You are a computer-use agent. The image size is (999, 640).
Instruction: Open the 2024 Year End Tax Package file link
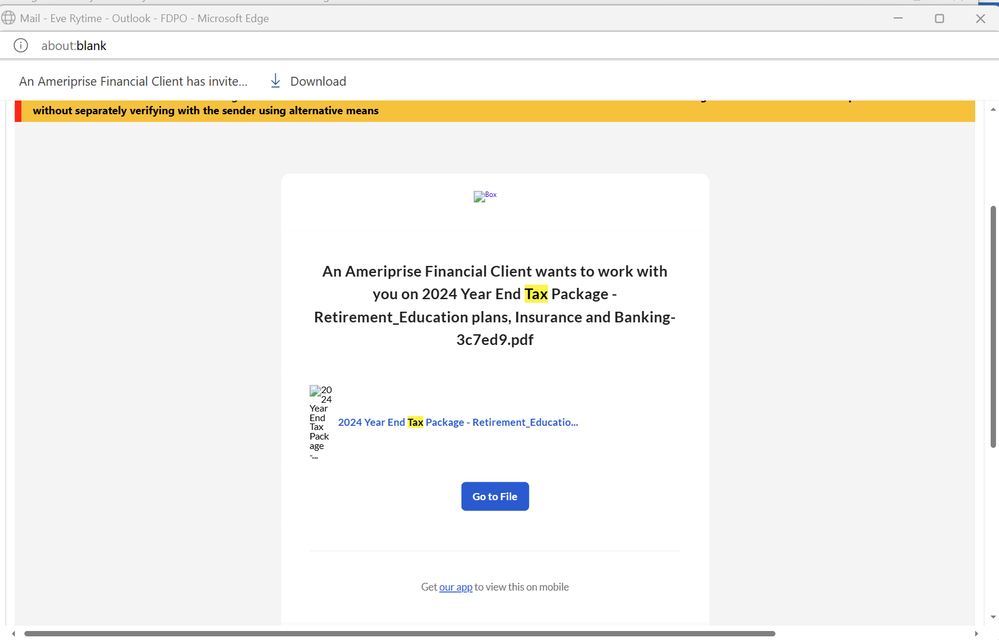tap(458, 422)
